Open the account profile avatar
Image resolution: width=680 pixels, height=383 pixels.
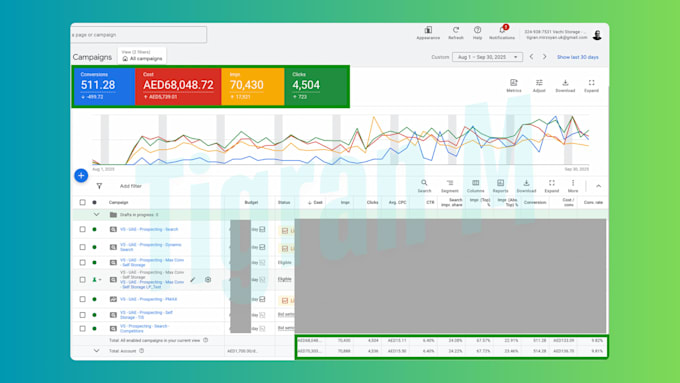[597, 35]
